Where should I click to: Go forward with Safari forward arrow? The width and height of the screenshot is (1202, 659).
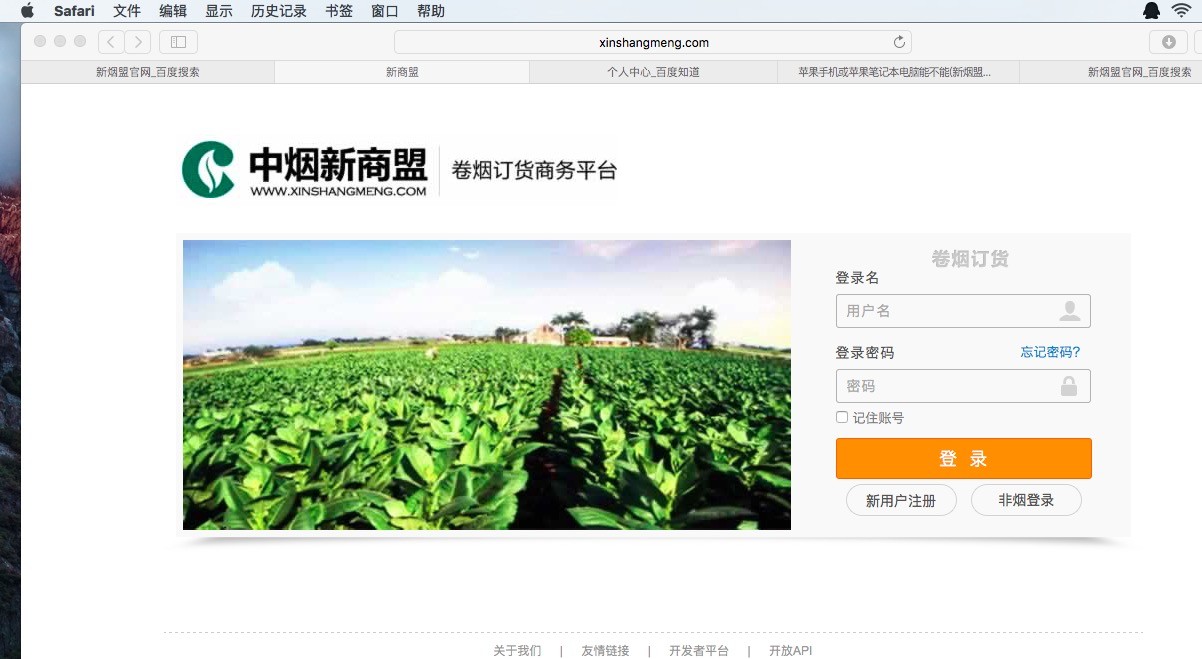(138, 42)
